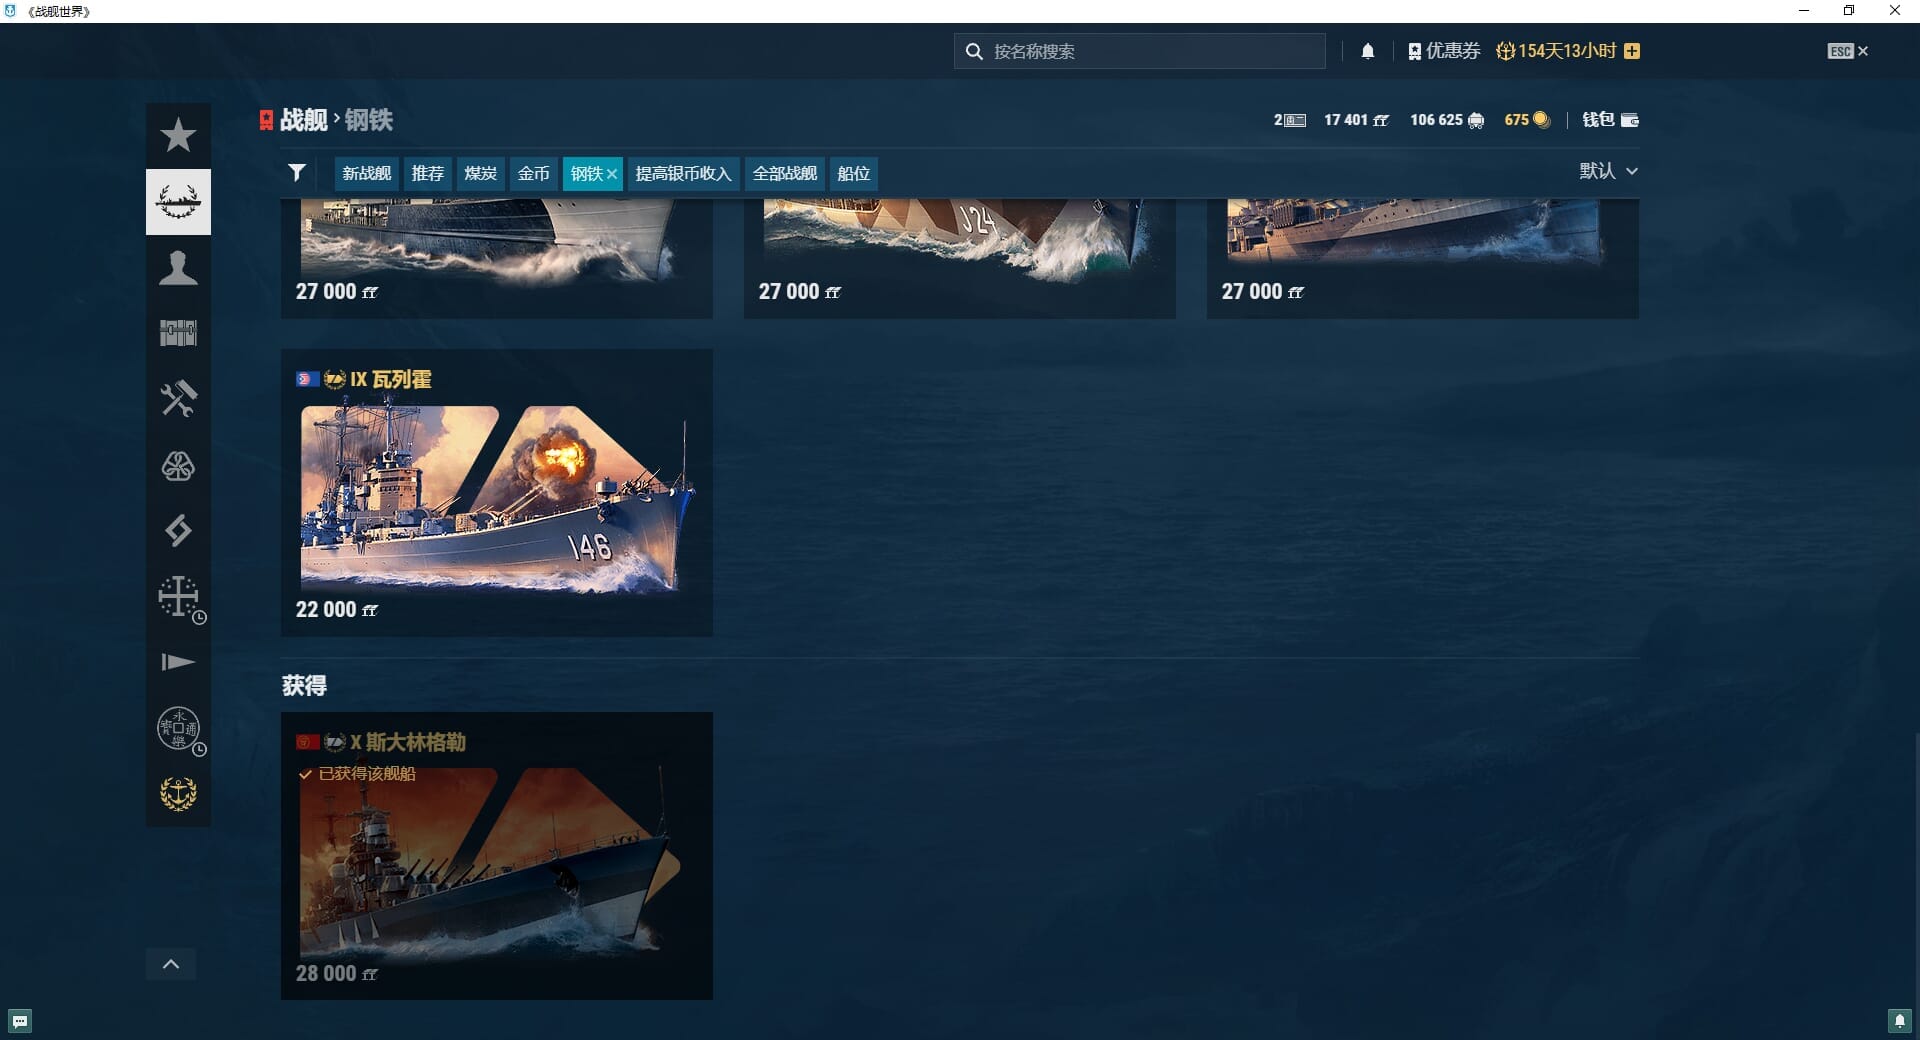Open the star featured section in sidebar

178,135
